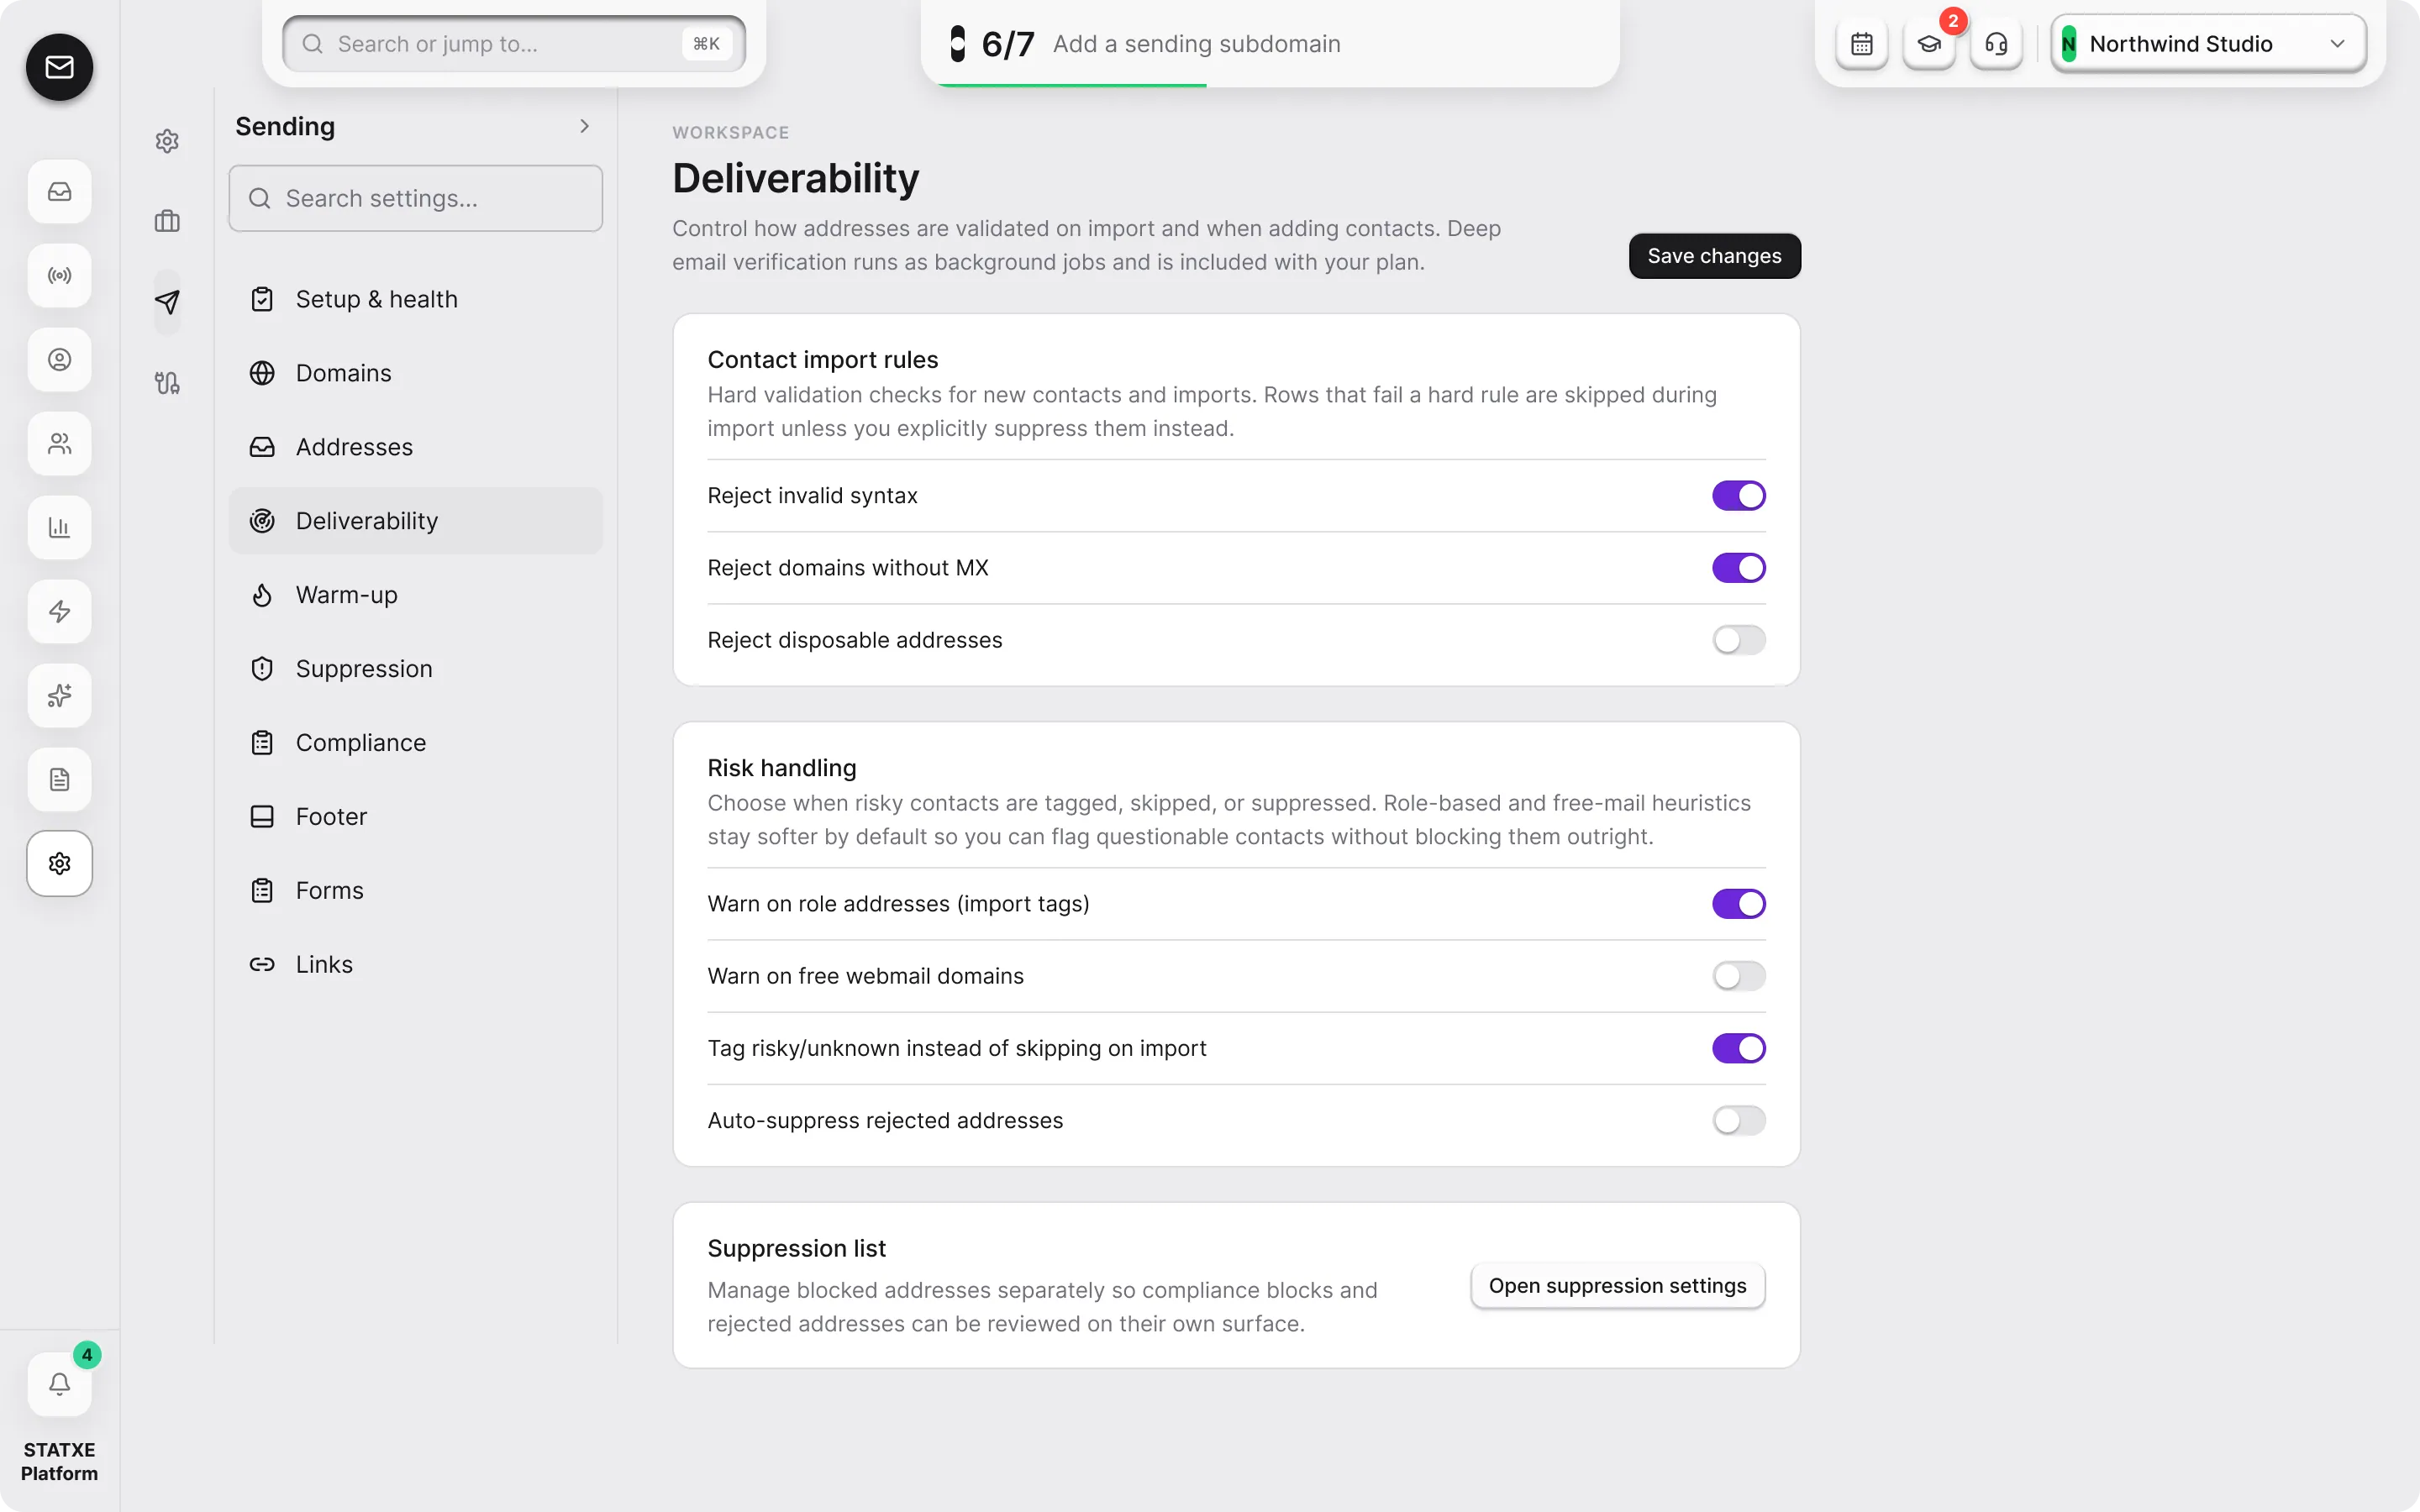2420x1512 pixels.
Task: Open Suppression in the Sending menu
Action: coord(415,669)
